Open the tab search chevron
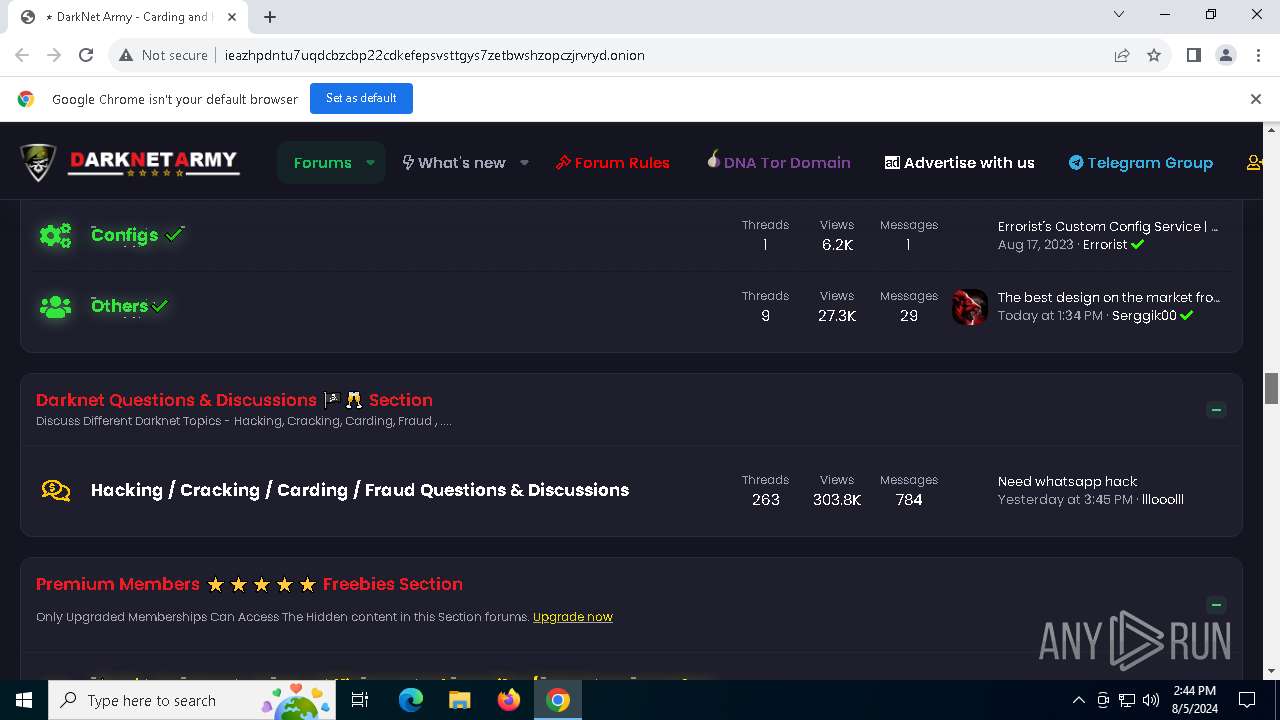The image size is (1280, 720). click(1119, 14)
